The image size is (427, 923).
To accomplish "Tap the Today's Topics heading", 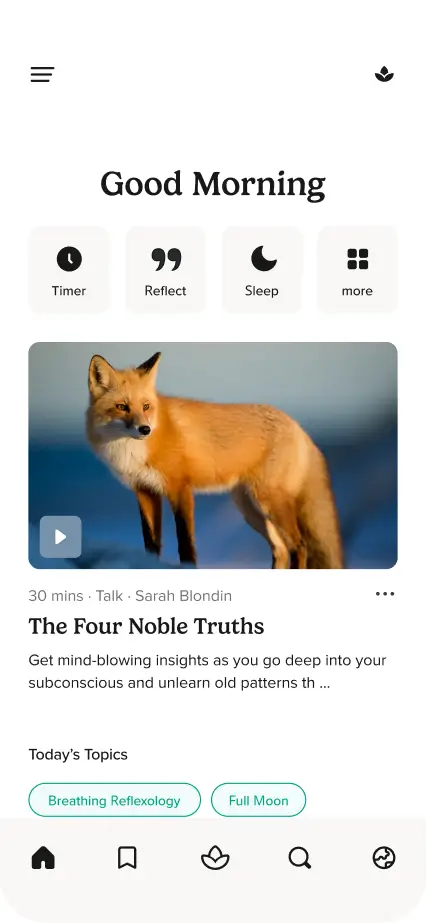I will pos(78,755).
